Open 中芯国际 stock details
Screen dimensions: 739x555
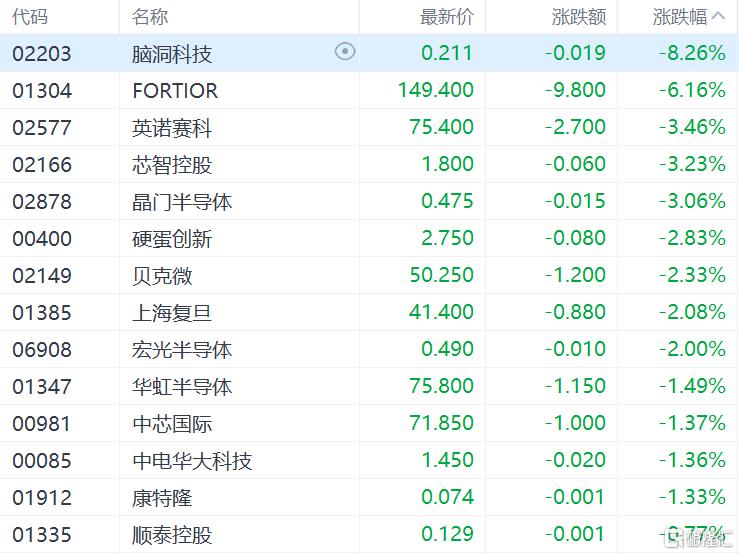(x=172, y=423)
